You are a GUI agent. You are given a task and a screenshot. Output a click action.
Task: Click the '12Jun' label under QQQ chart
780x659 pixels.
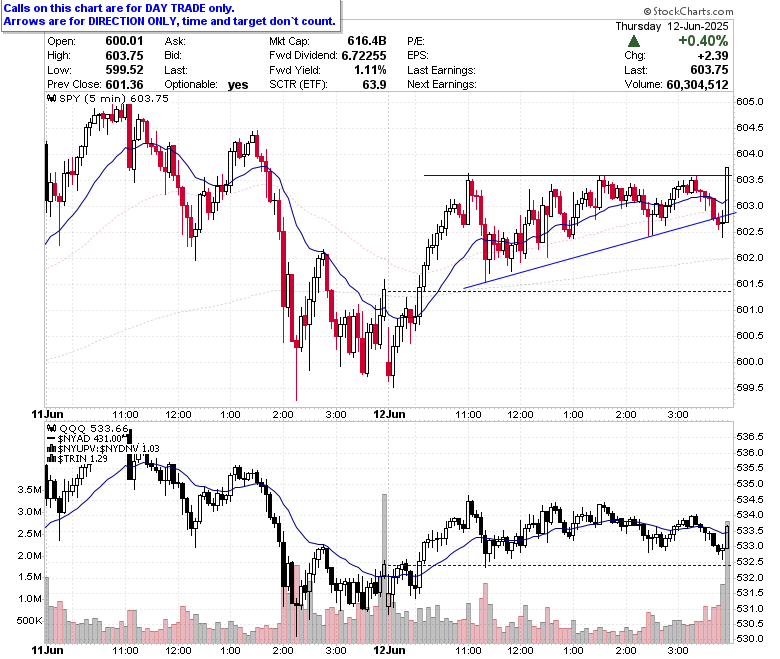tap(389, 650)
